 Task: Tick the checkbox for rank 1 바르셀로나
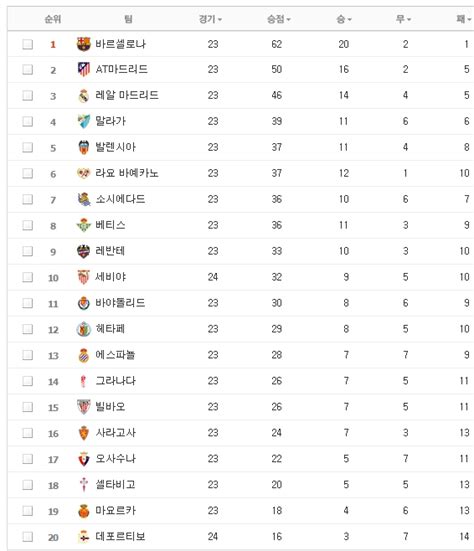(x=27, y=44)
